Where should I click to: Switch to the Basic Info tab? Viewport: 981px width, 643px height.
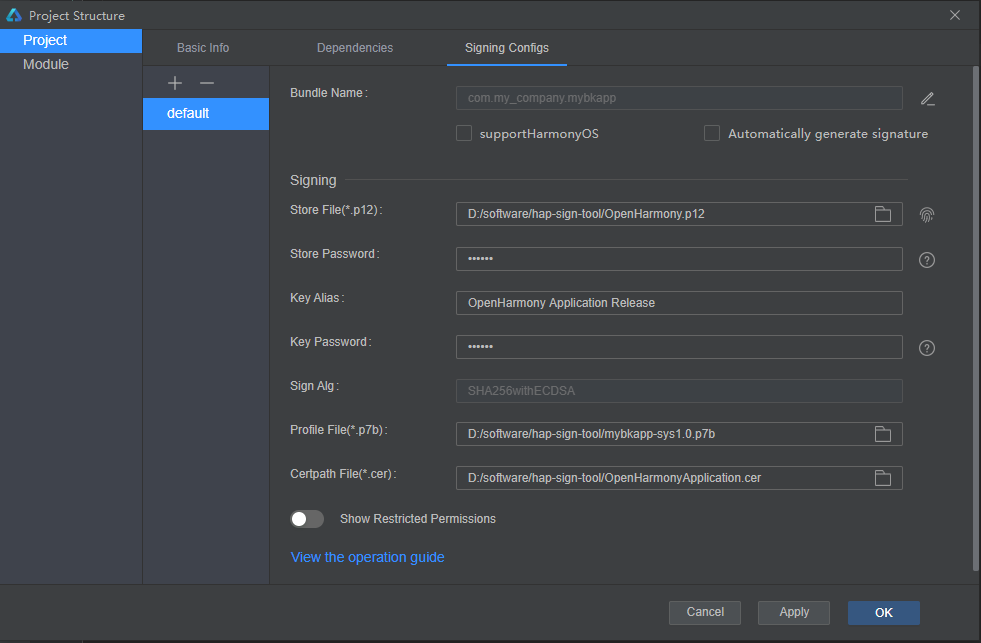(202, 47)
